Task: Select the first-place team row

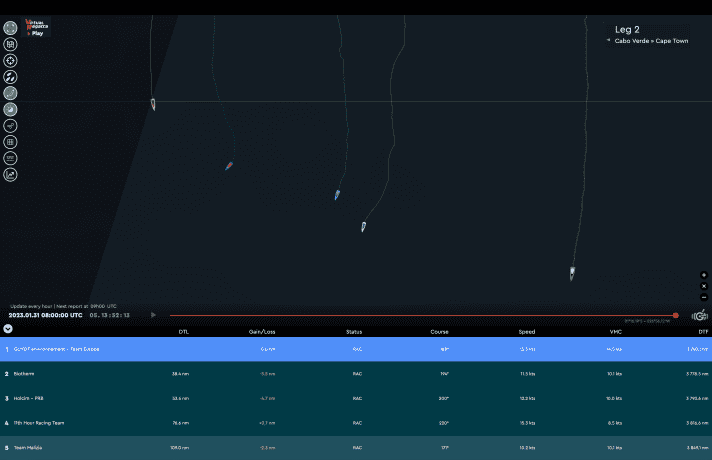Action: click(356, 349)
